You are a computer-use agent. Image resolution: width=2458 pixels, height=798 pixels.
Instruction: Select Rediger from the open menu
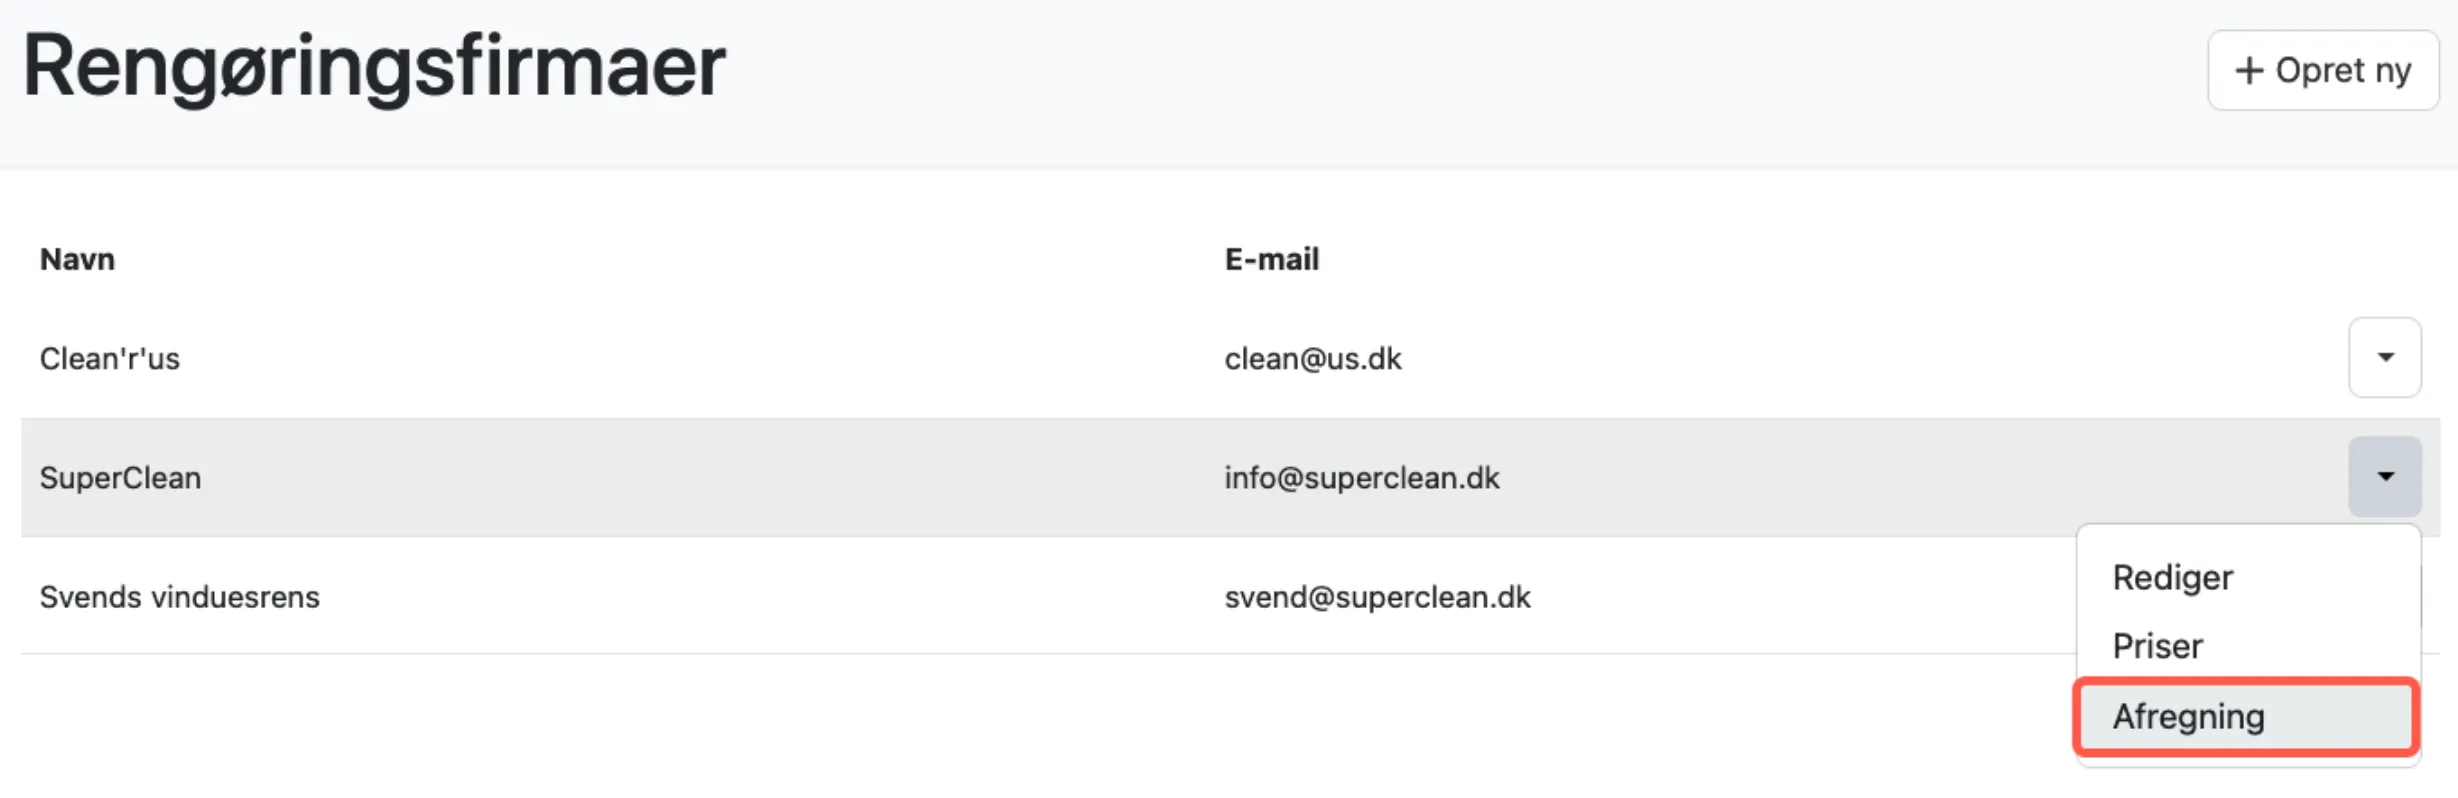click(x=2172, y=578)
